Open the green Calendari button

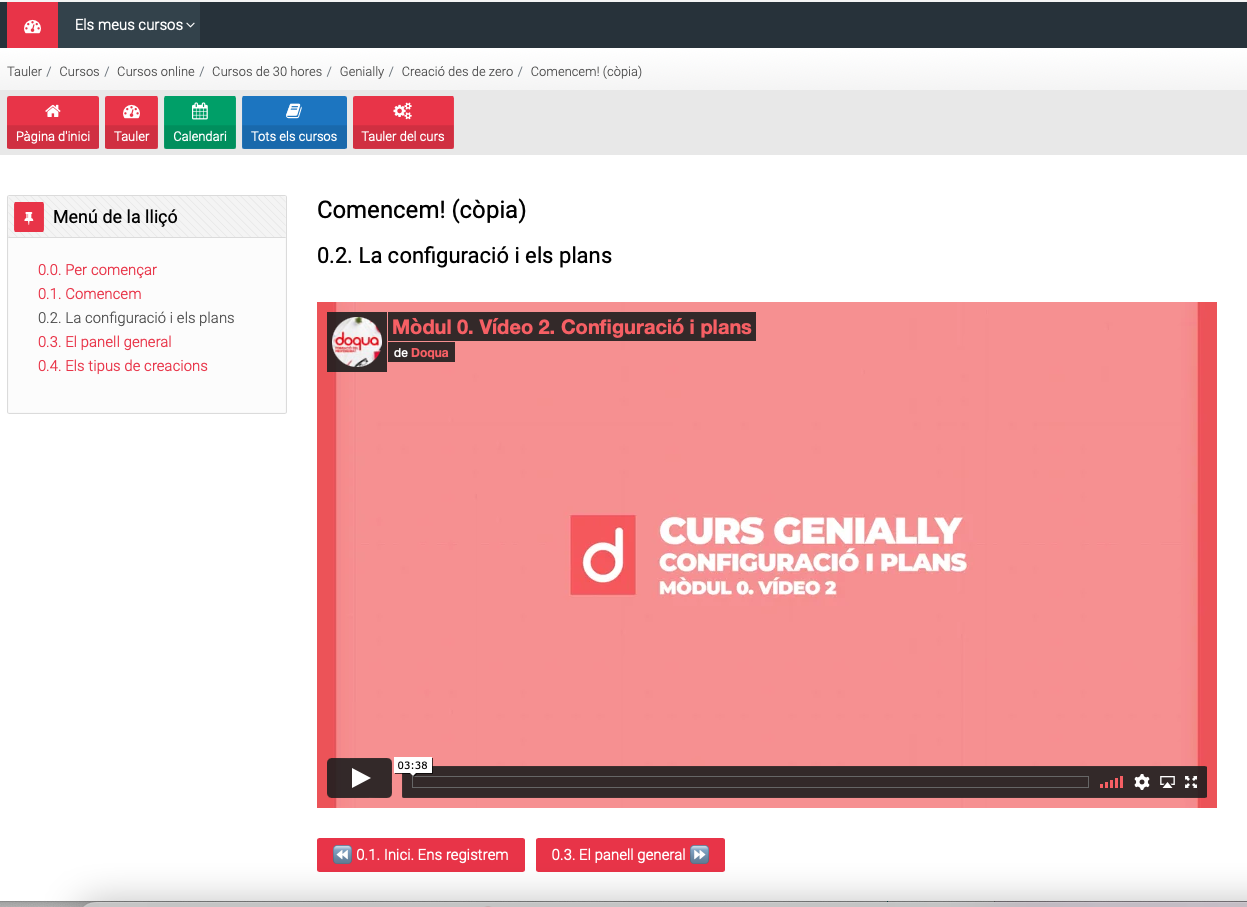200,123
